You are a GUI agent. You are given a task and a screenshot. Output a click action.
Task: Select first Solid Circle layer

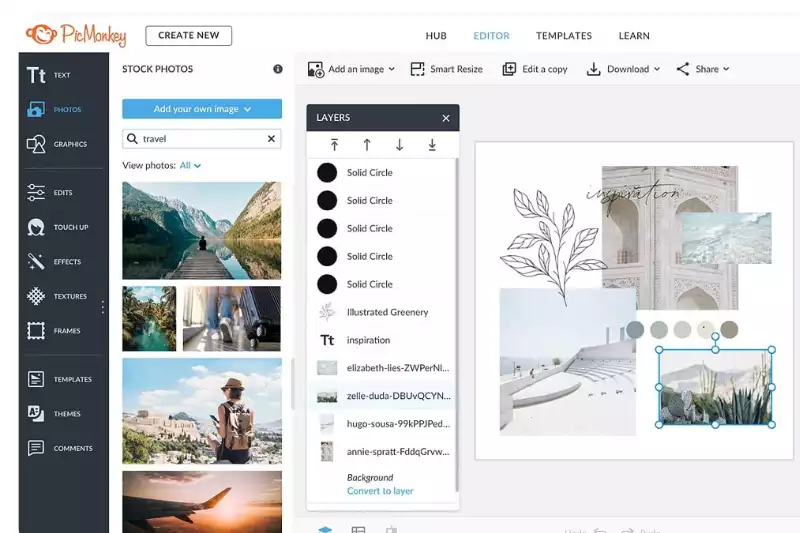[381, 172]
